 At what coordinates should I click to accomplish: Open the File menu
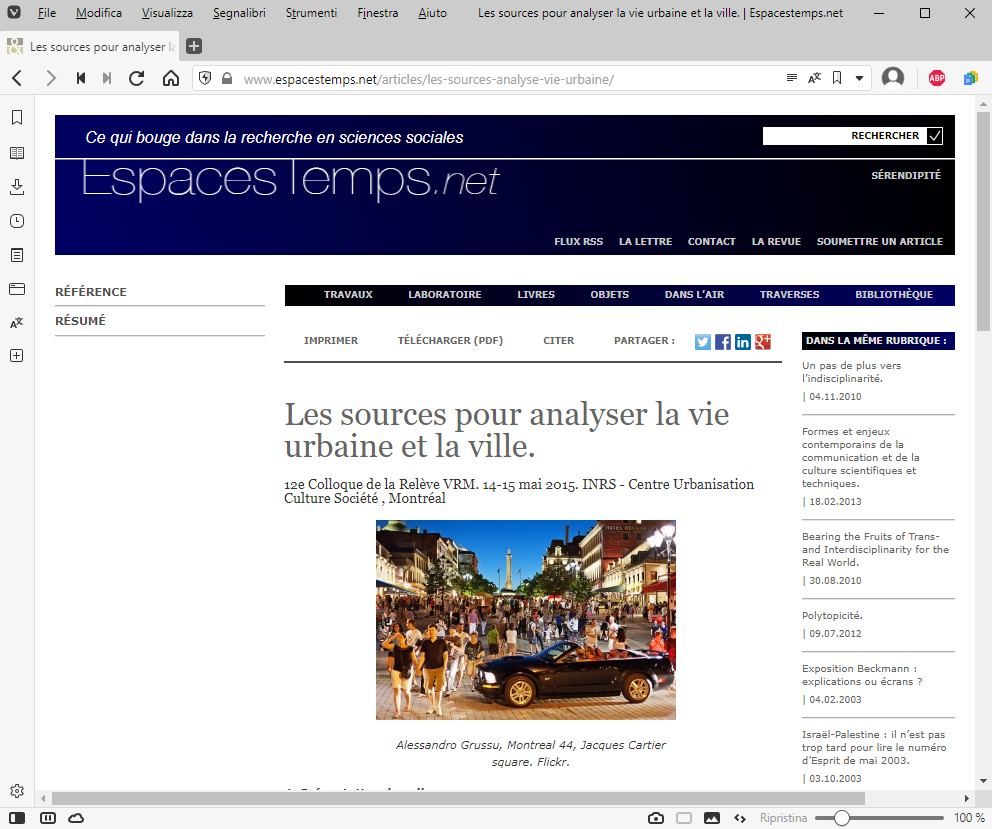[47, 13]
